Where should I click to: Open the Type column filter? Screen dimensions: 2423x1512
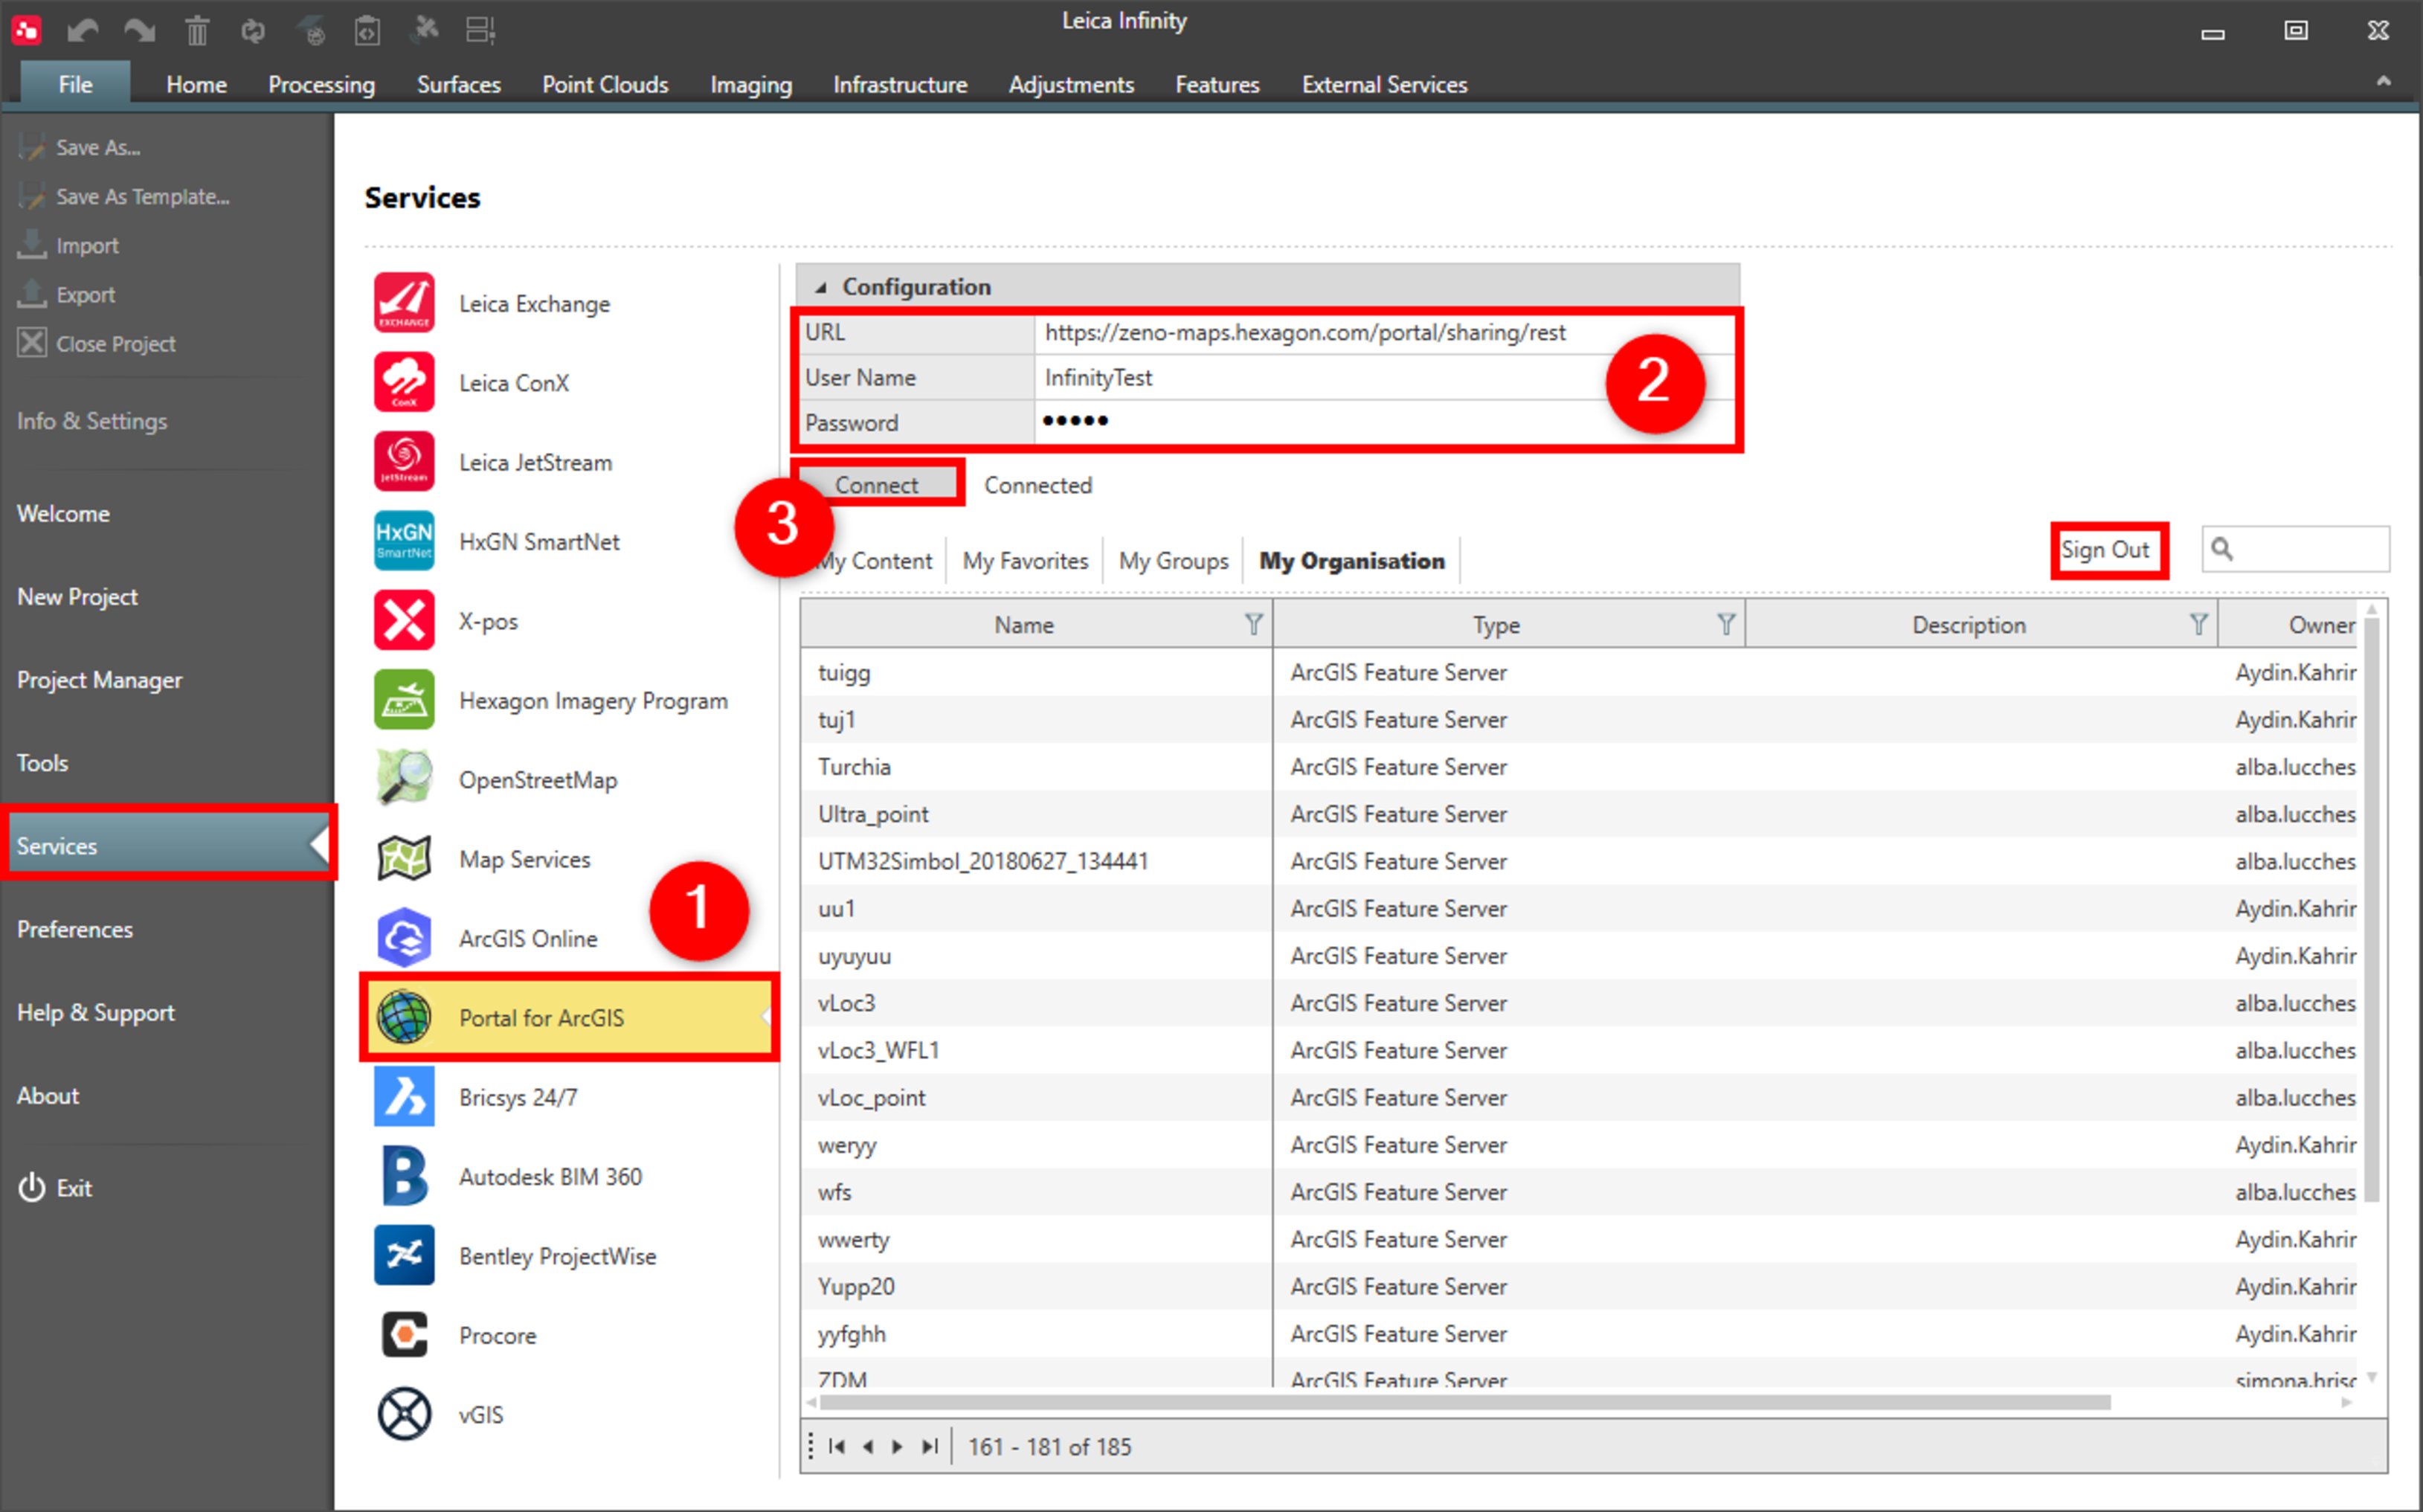pyautogui.click(x=1726, y=624)
